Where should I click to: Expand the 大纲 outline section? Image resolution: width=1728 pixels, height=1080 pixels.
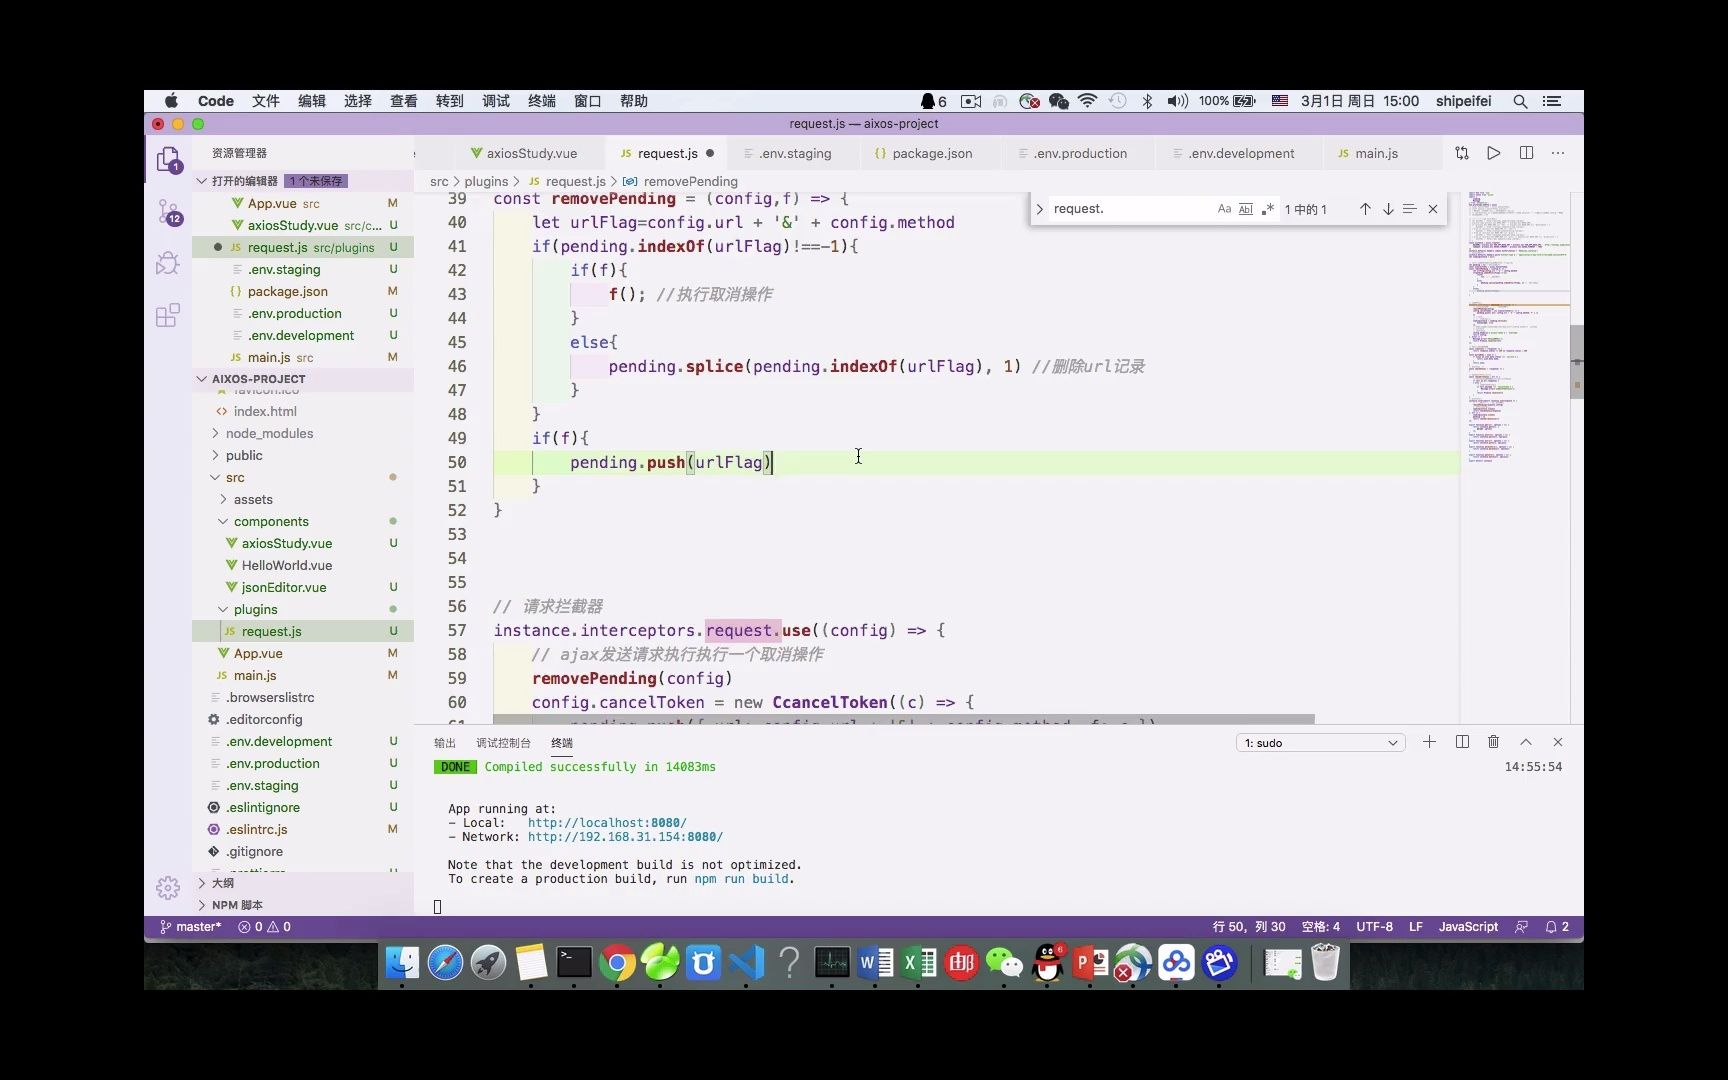click(202, 883)
